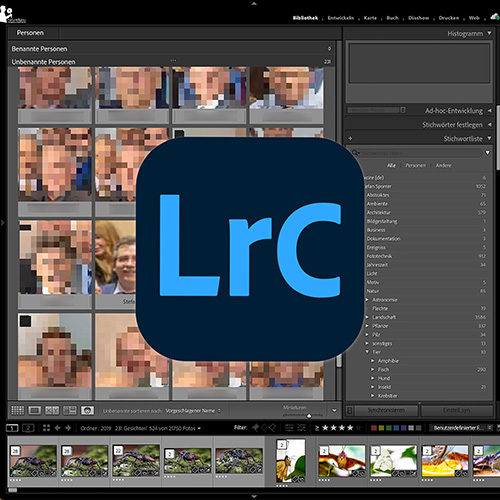Expand the Fisch keyword

(373, 369)
